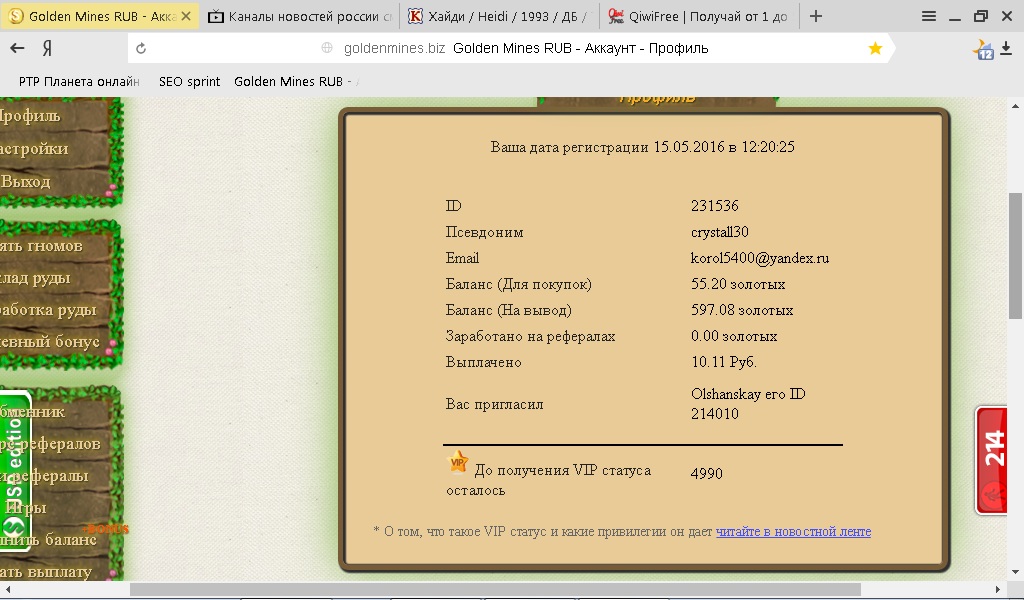Click the balance 55.20 золотых
Screen dimensions: 1024x600
click(738, 284)
